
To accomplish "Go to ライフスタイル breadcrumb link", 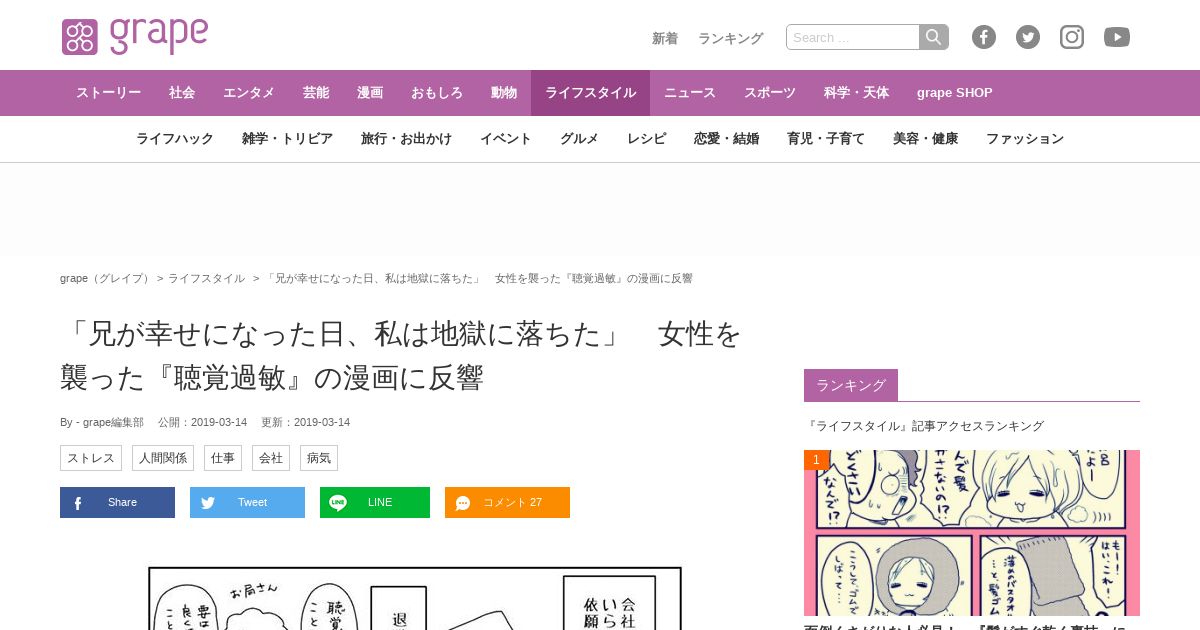I will tap(206, 278).
